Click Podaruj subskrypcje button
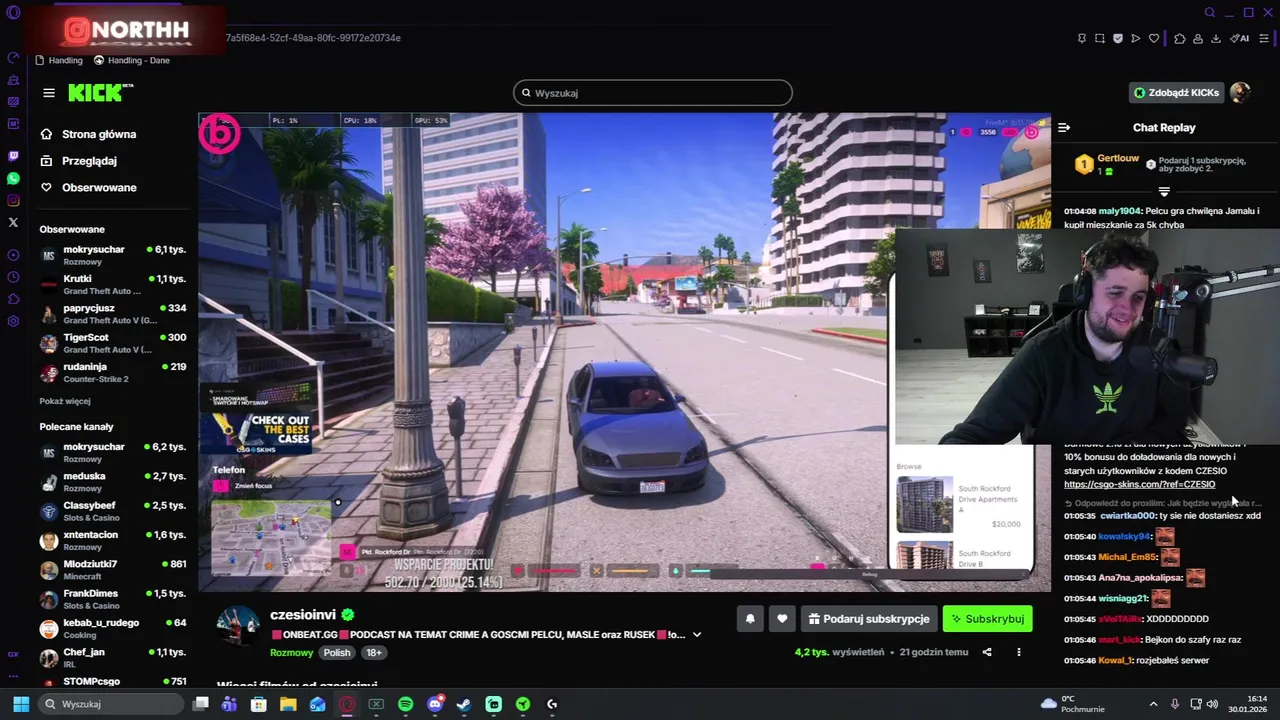Image resolution: width=1280 pixels, height=720 pixels. click(868, 619)
